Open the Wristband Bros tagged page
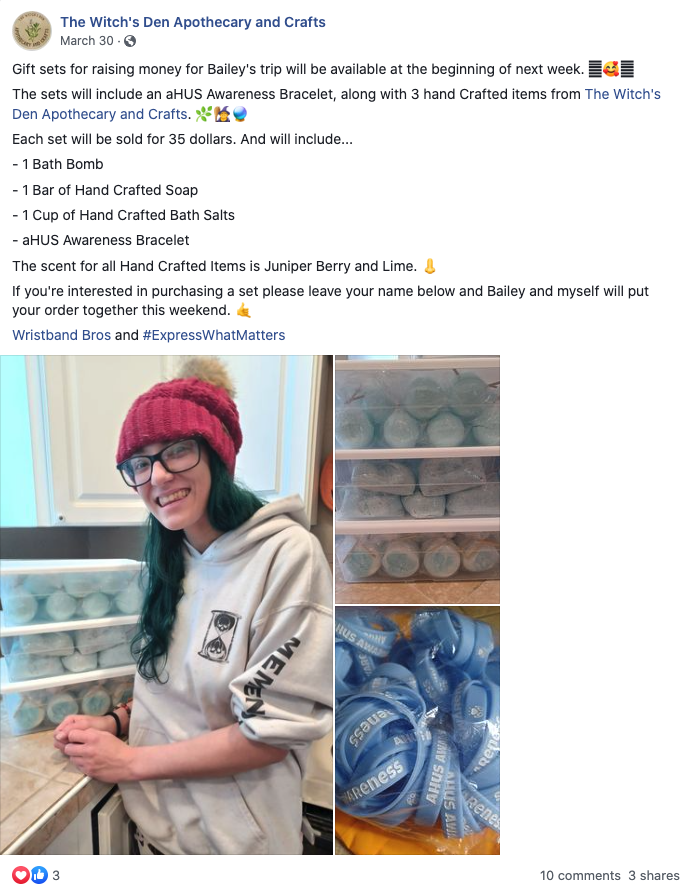This screenshot has height=895, width=690. (62, 335)
